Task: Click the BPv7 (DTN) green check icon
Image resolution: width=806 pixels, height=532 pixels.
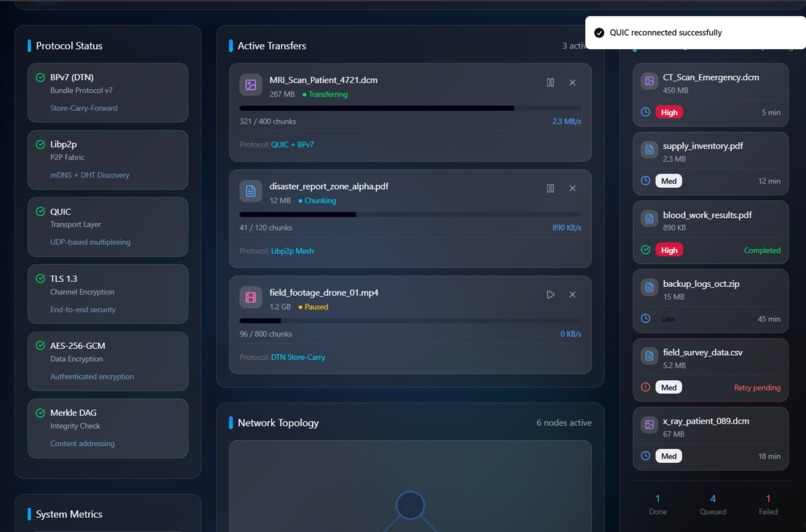Action: click(40, 78)
